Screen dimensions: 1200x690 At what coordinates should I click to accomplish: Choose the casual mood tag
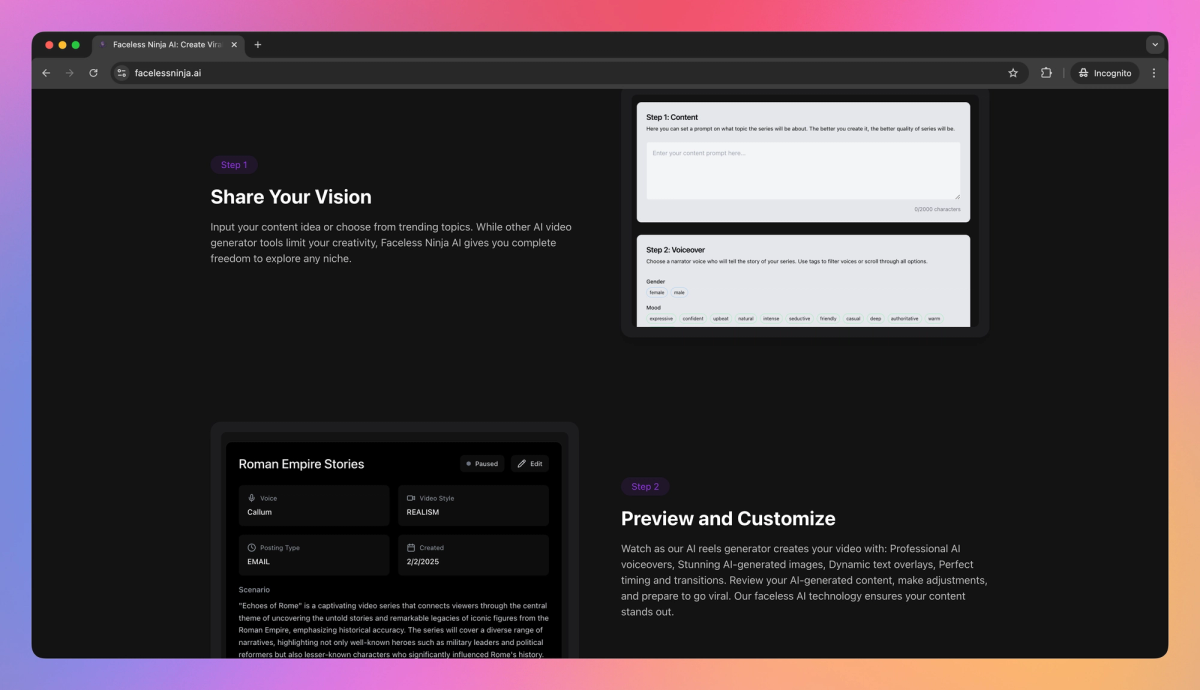tap(853, 319)
